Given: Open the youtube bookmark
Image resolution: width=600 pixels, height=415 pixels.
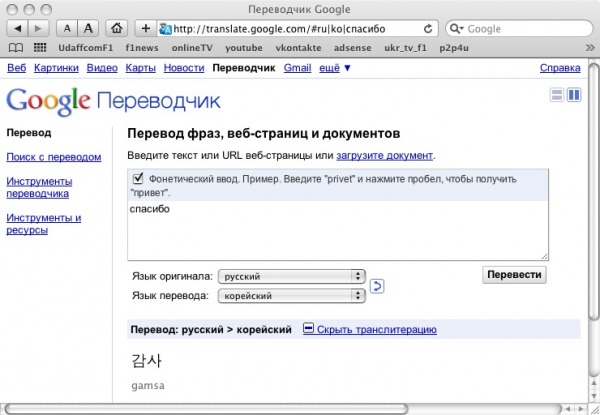Looking at the screenshot, I should click(x=244, y=48).
